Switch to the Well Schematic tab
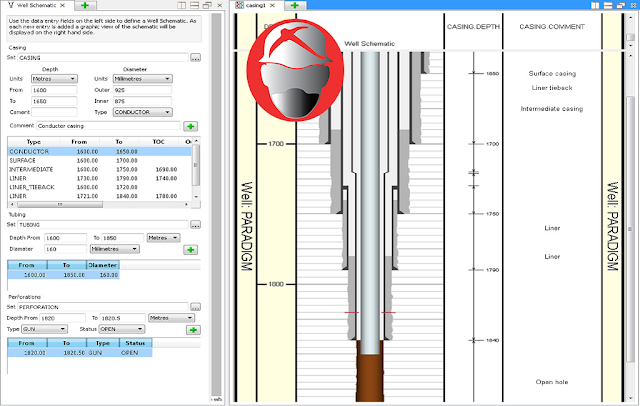640x406 pixels. [37, 5]
